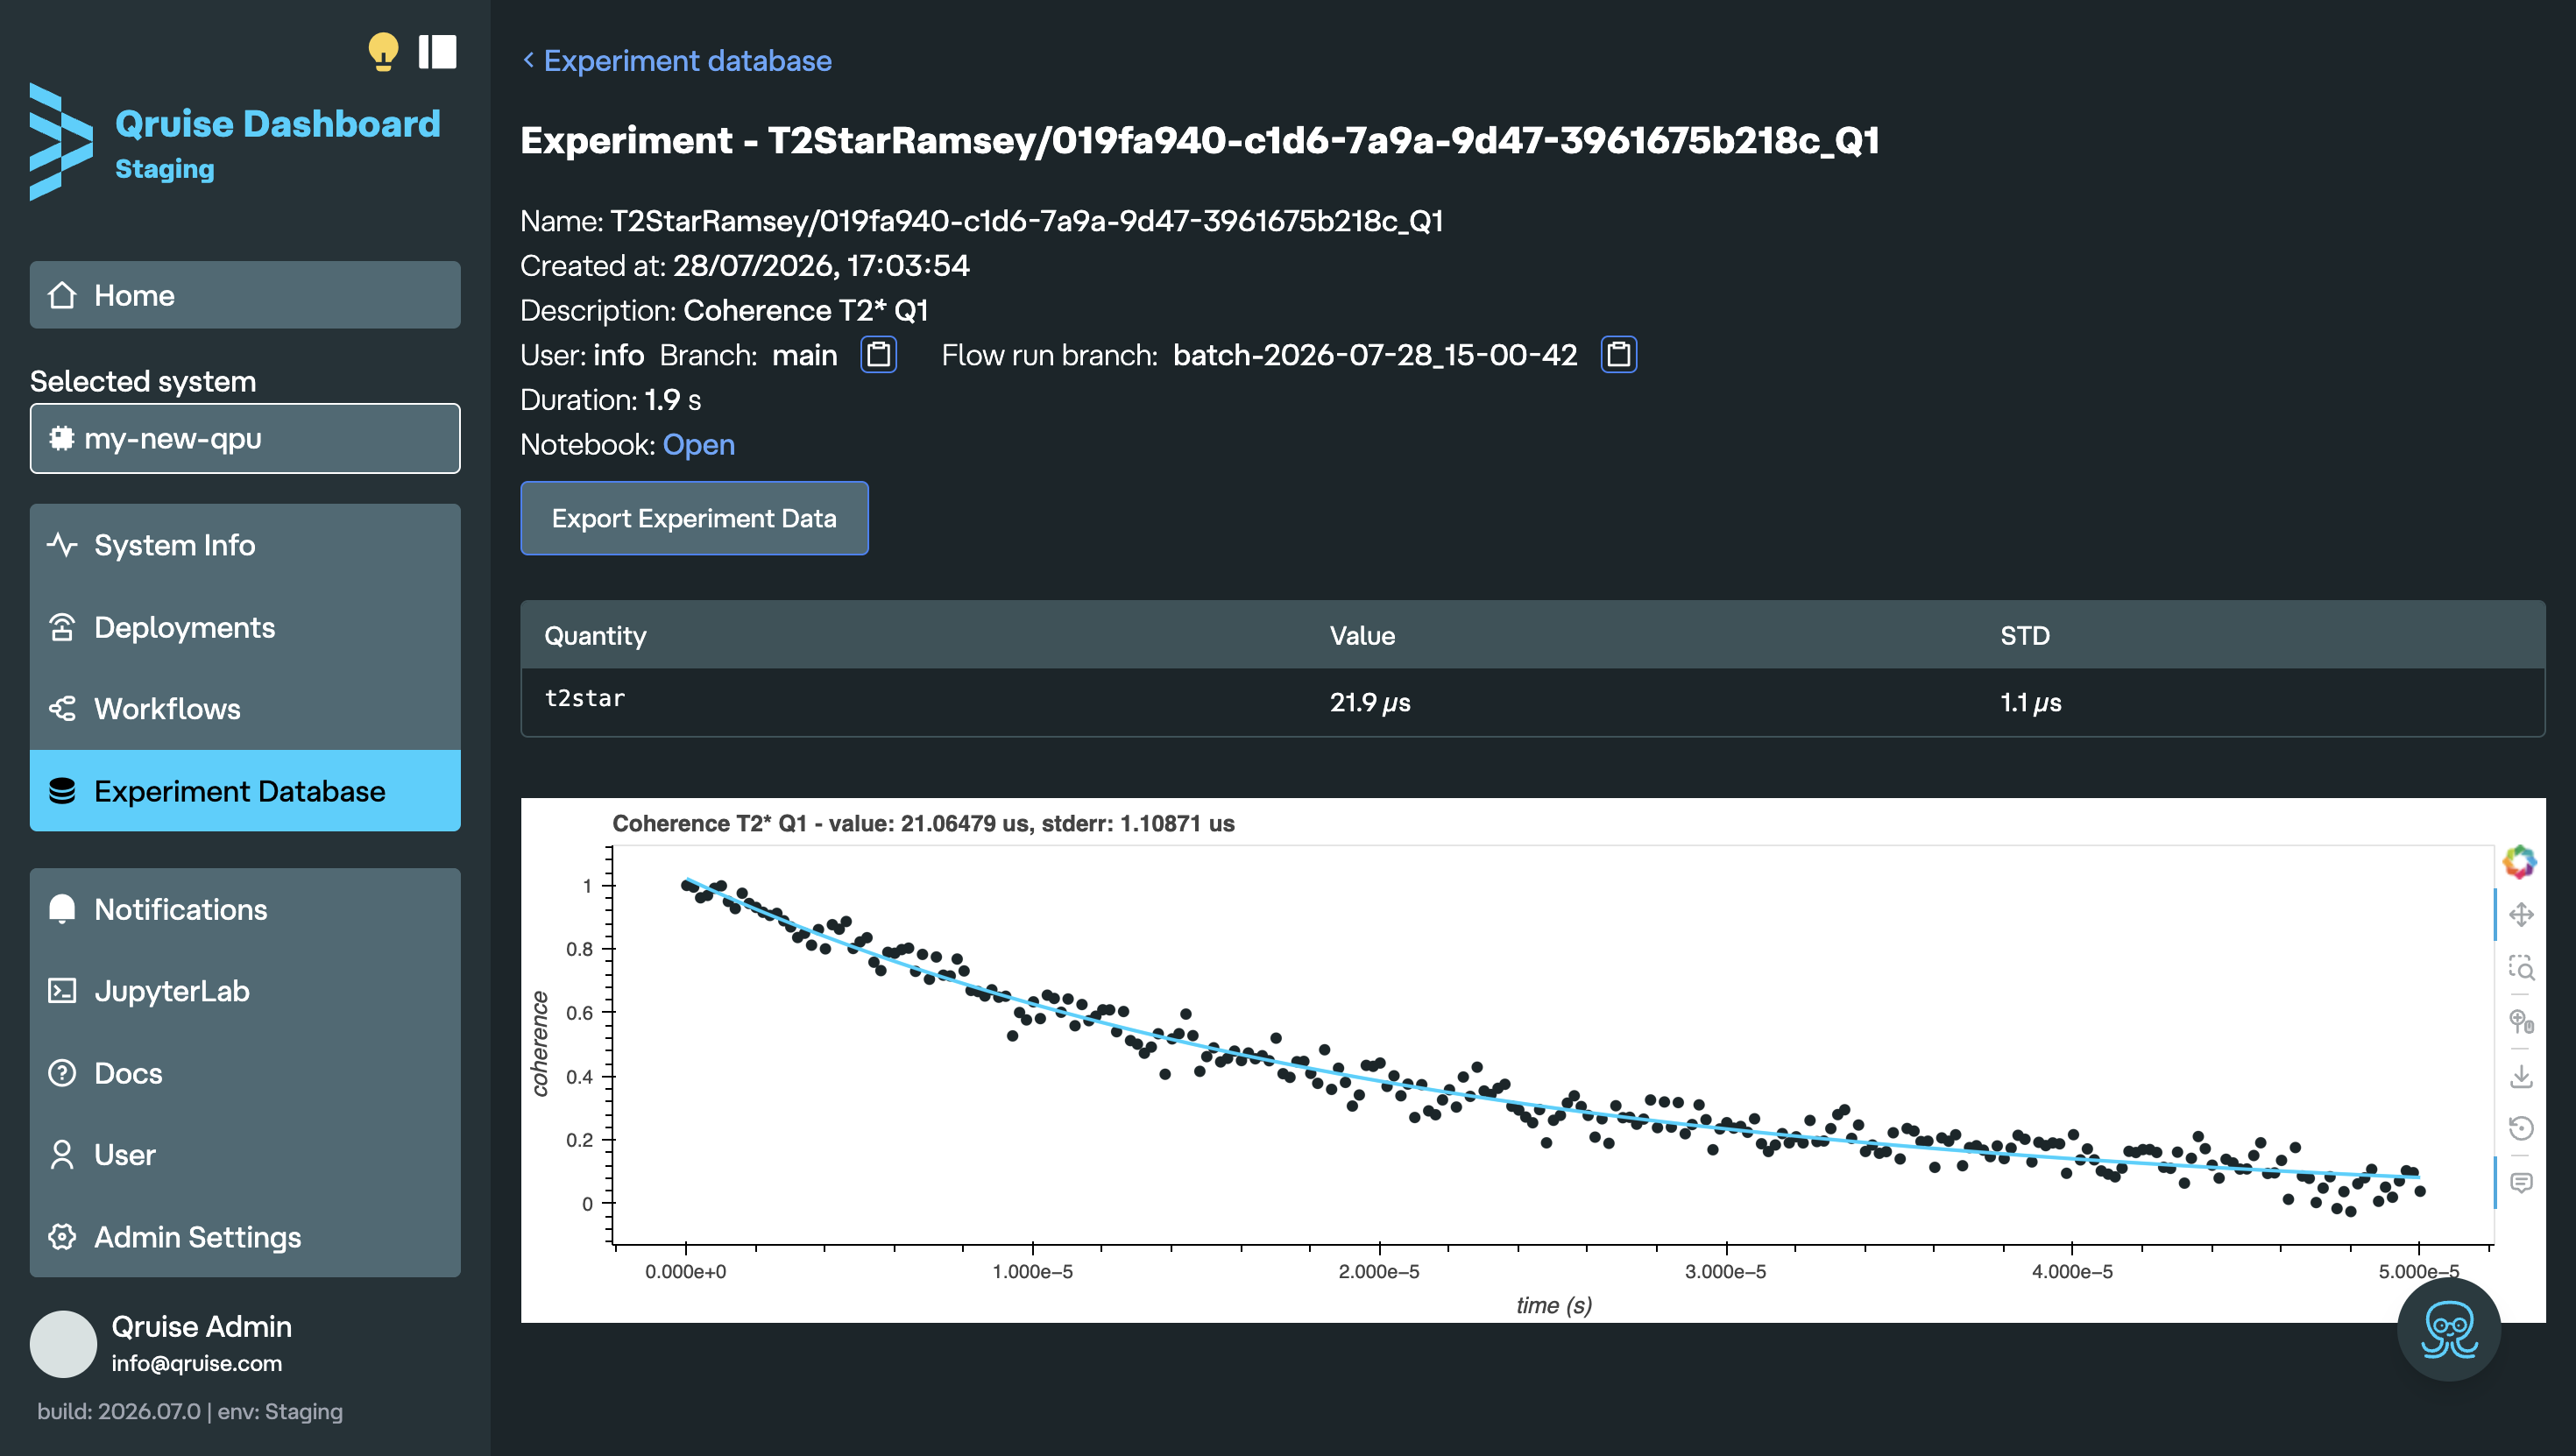This screenshot has height=1456, width=2576.
Task: Click the Home house icon
Action: tap(62, 295)
